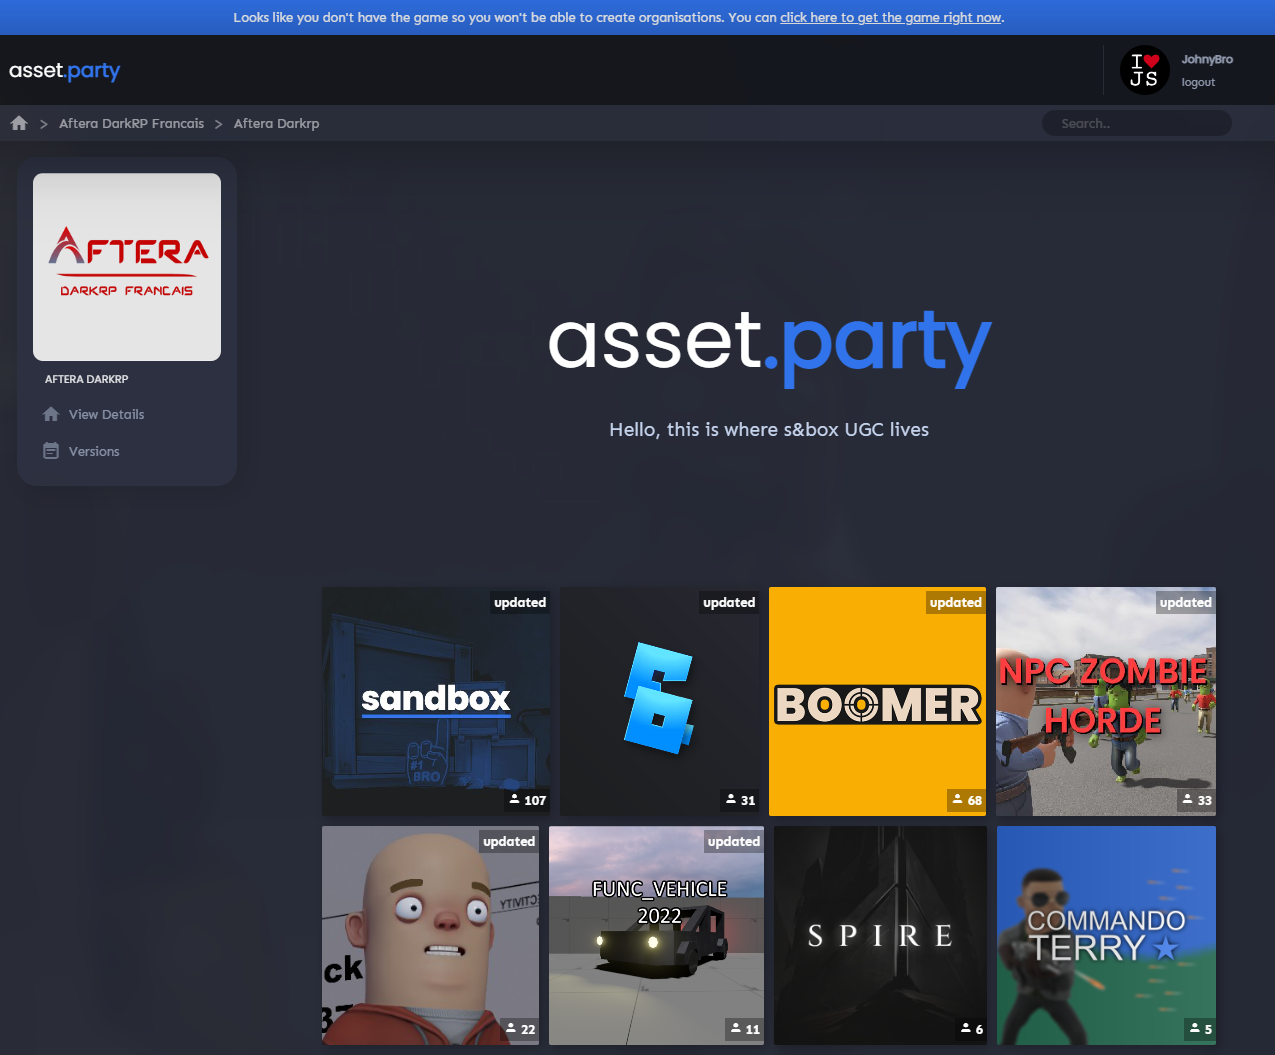This screenshot has height=1055, width=1275.
Task: Click the JohnyBro profile avatar
Action: click(x=1144, y=70)
